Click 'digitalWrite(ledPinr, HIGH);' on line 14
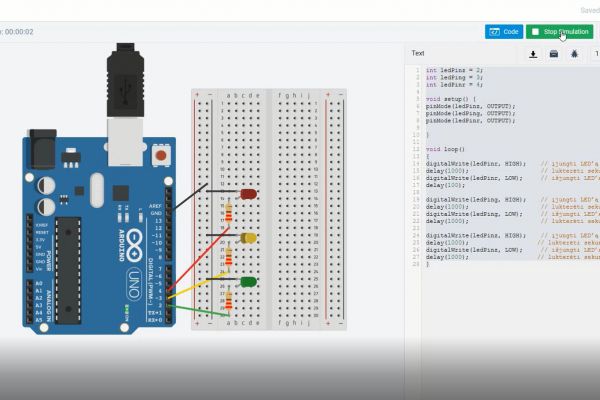This screenshot has width=600, height=400. 476,164
